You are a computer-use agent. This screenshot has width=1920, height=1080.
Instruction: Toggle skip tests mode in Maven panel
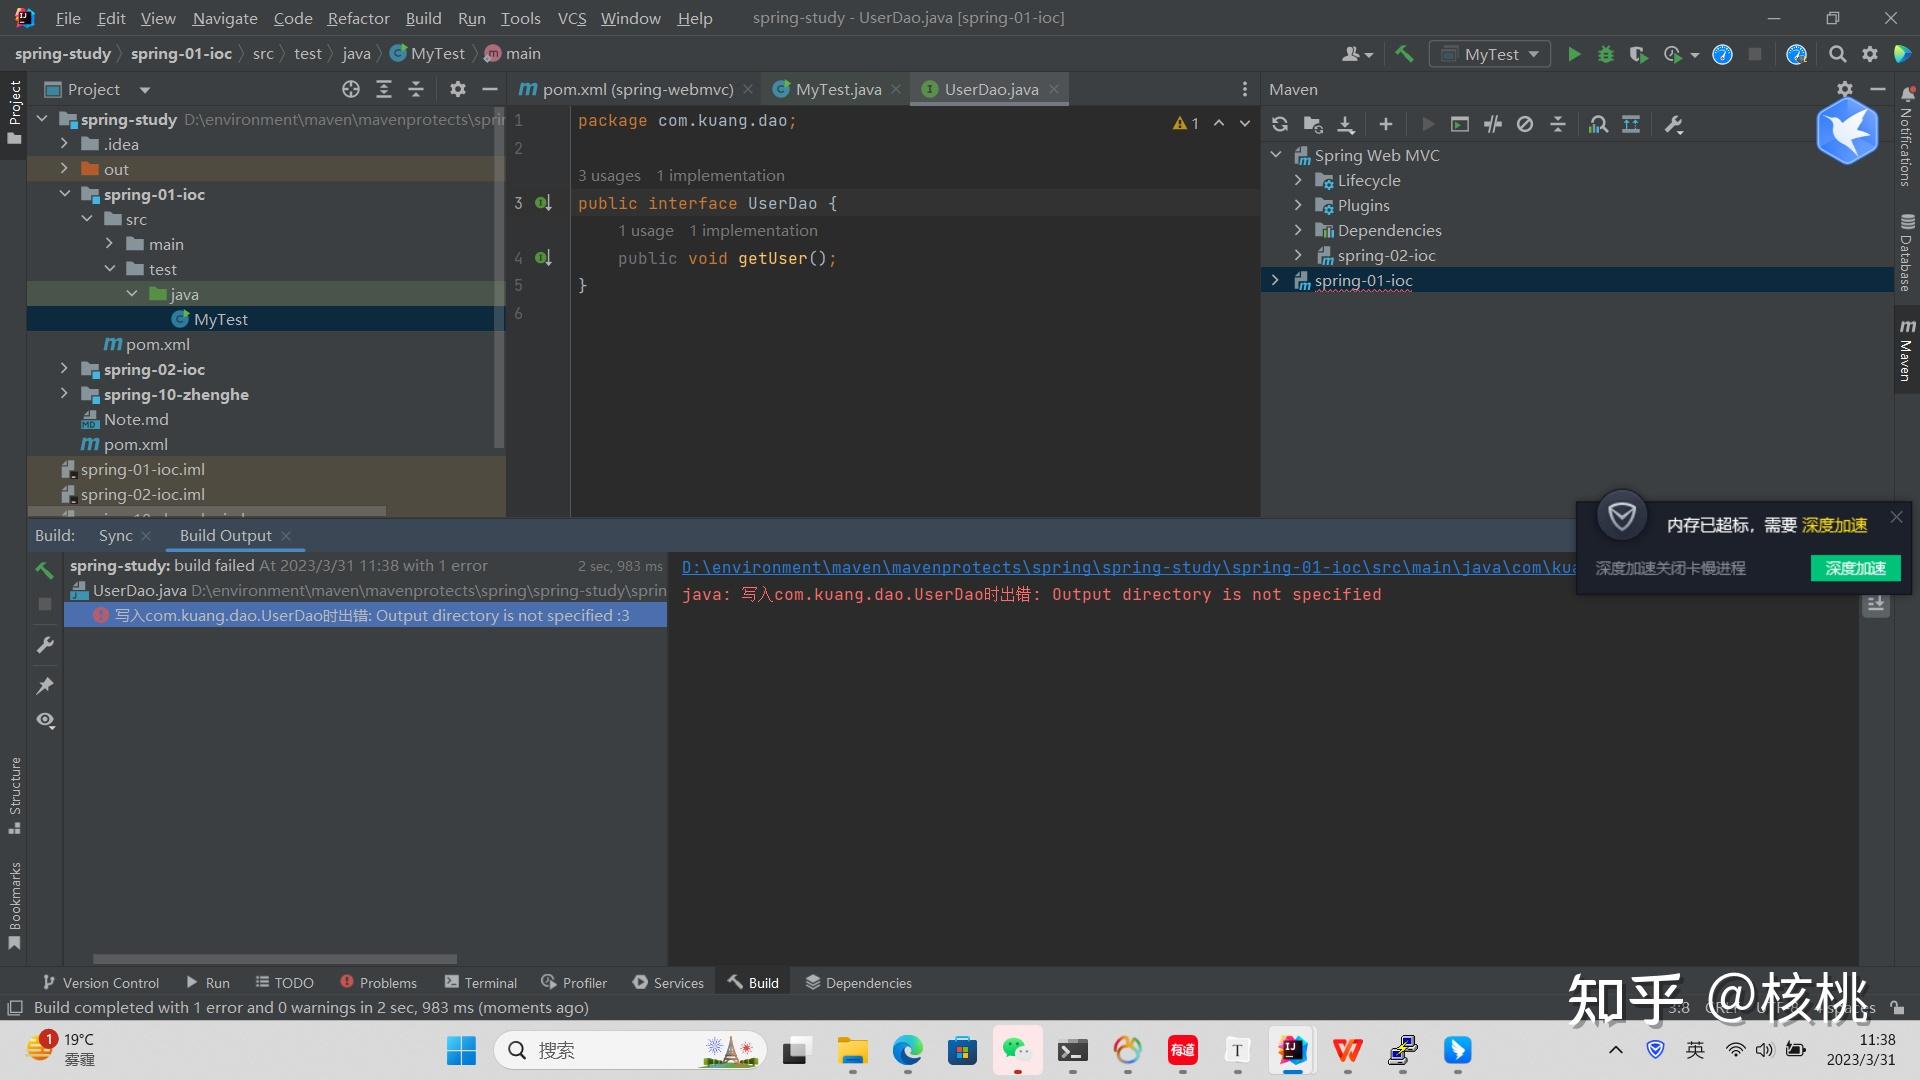pyautogui.click(x=1494, y=124)
